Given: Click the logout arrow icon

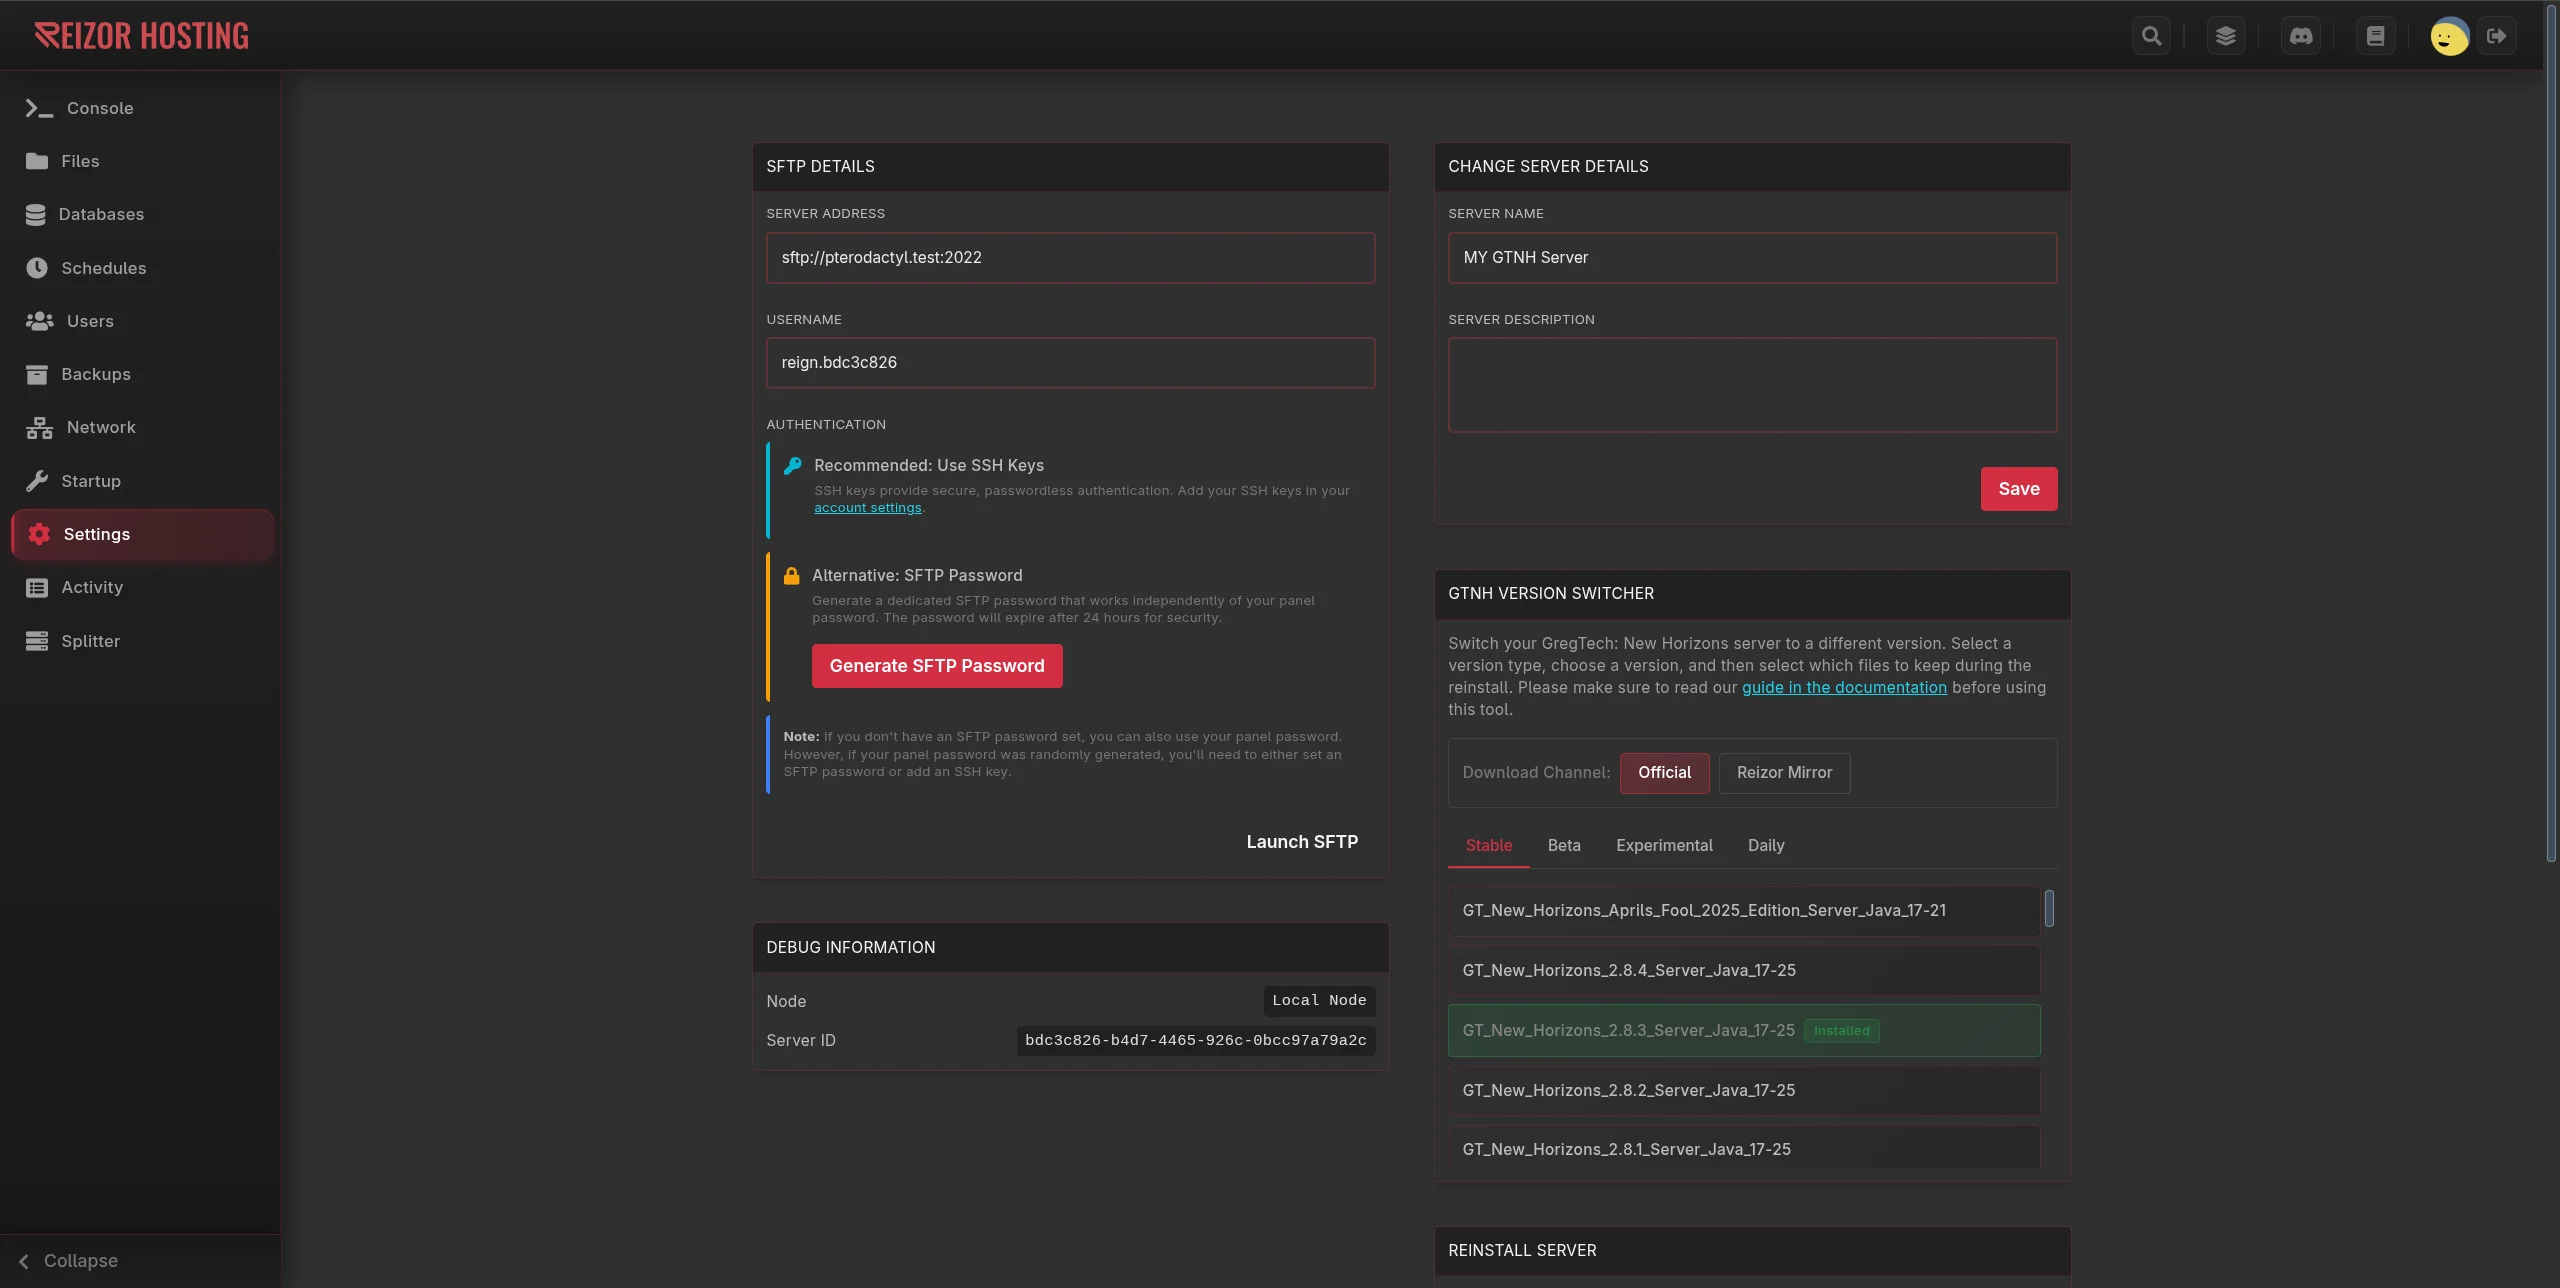Looking at the screenshot, I should pos(2497,36).
